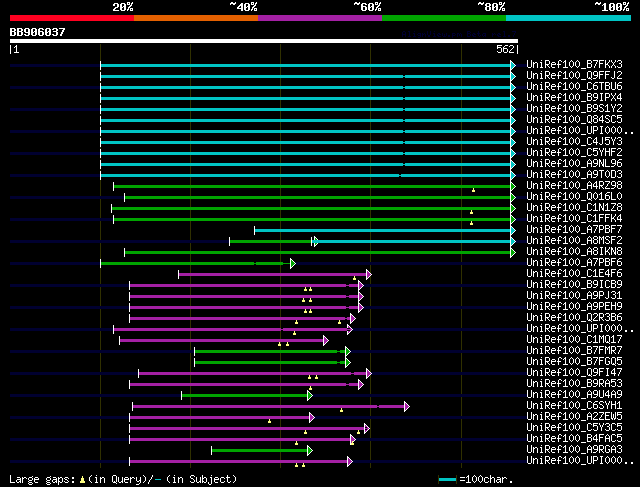
Task: Click the UniRef100_A7PBF6 label
Action: click(574, 262)
